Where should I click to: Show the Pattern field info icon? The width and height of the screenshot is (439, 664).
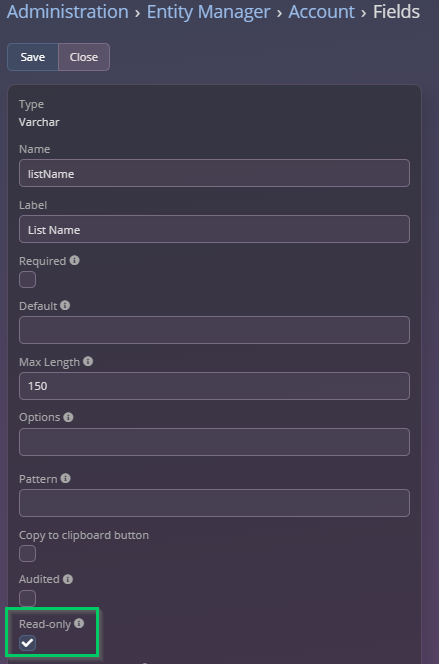click(65, 479)
